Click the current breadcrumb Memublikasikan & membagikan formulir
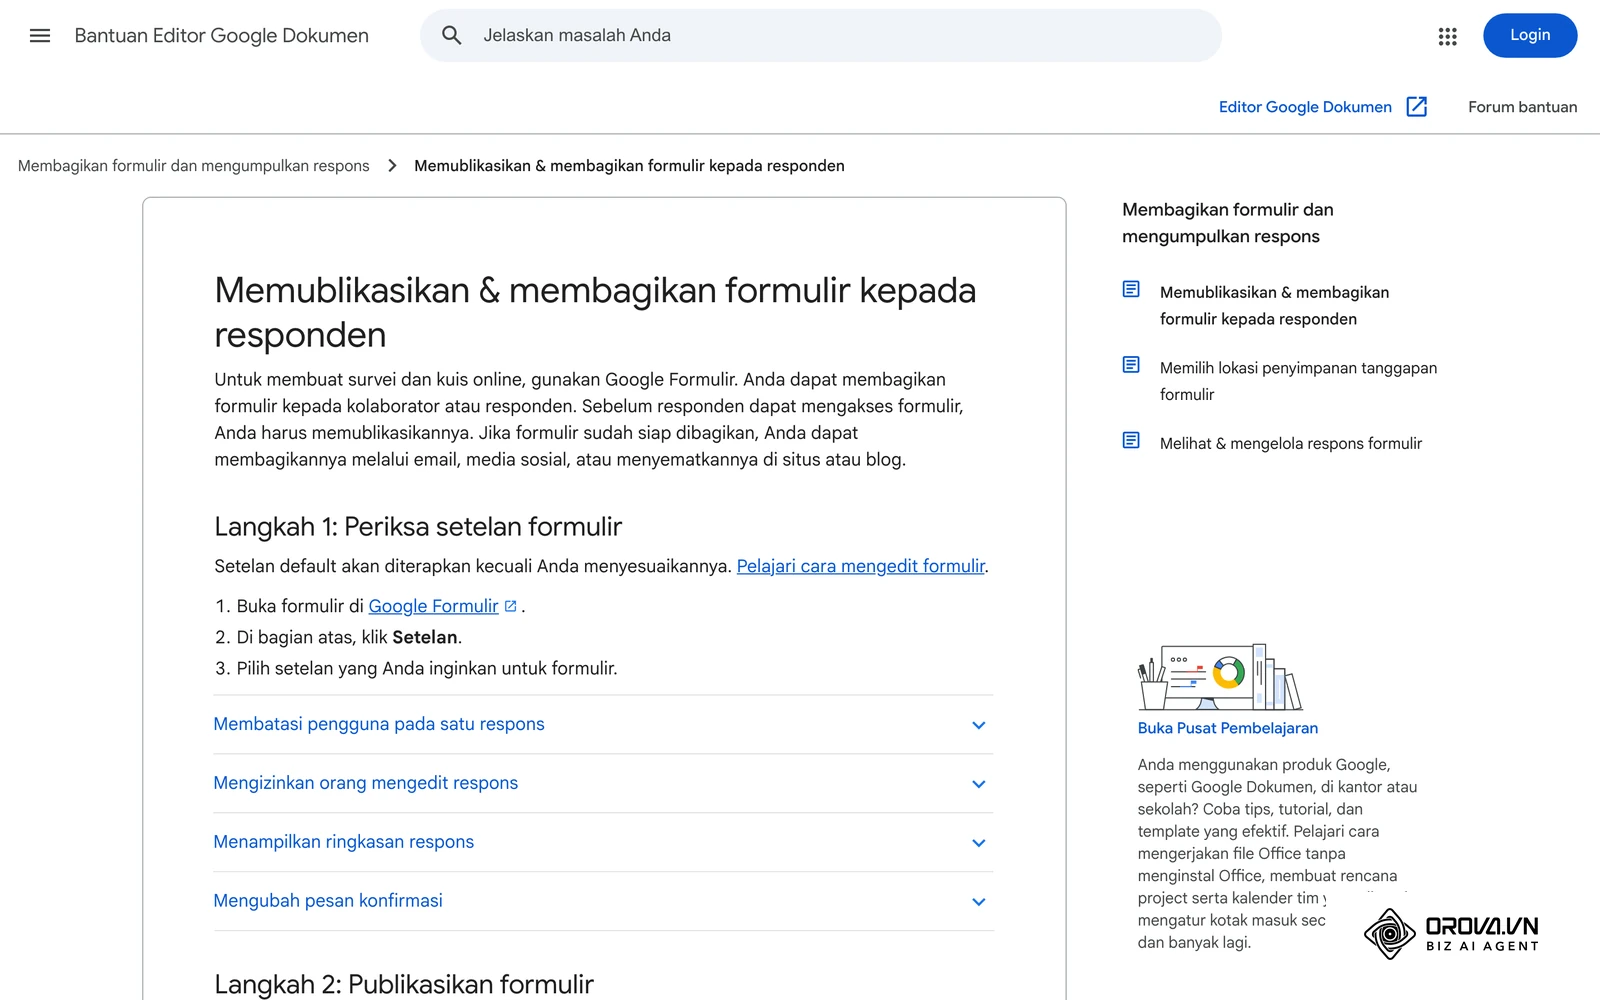Image resolution: width=1600 pixels, height=1000 pixels. pyautogui.click(x=629, y=166)
